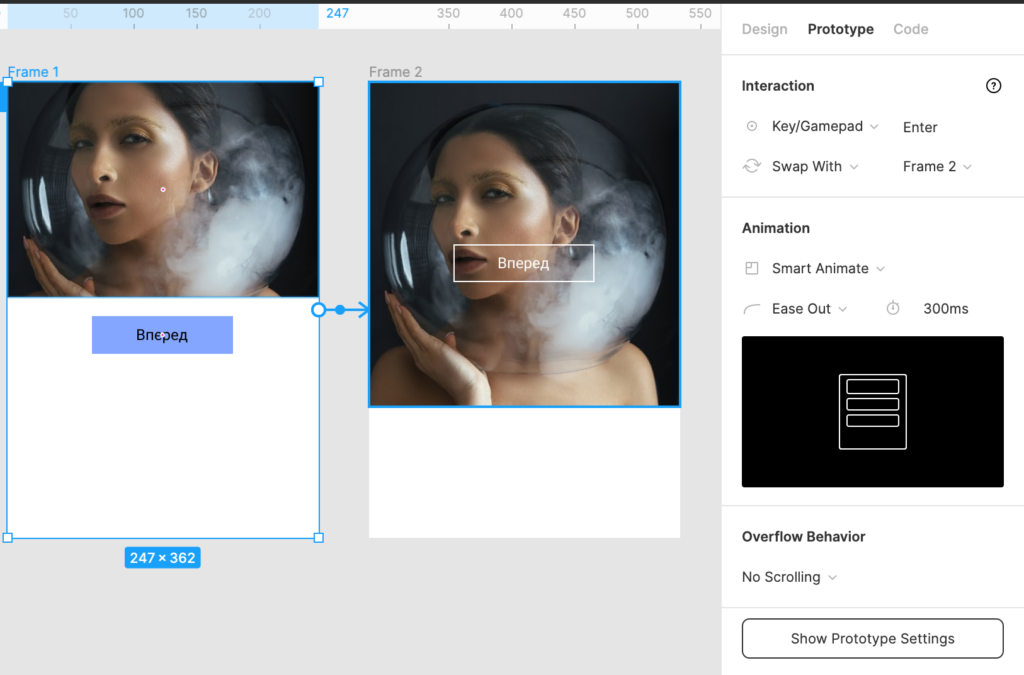Click the animation preview thumbnail
1024x675 pixels.
click(872, 411)
